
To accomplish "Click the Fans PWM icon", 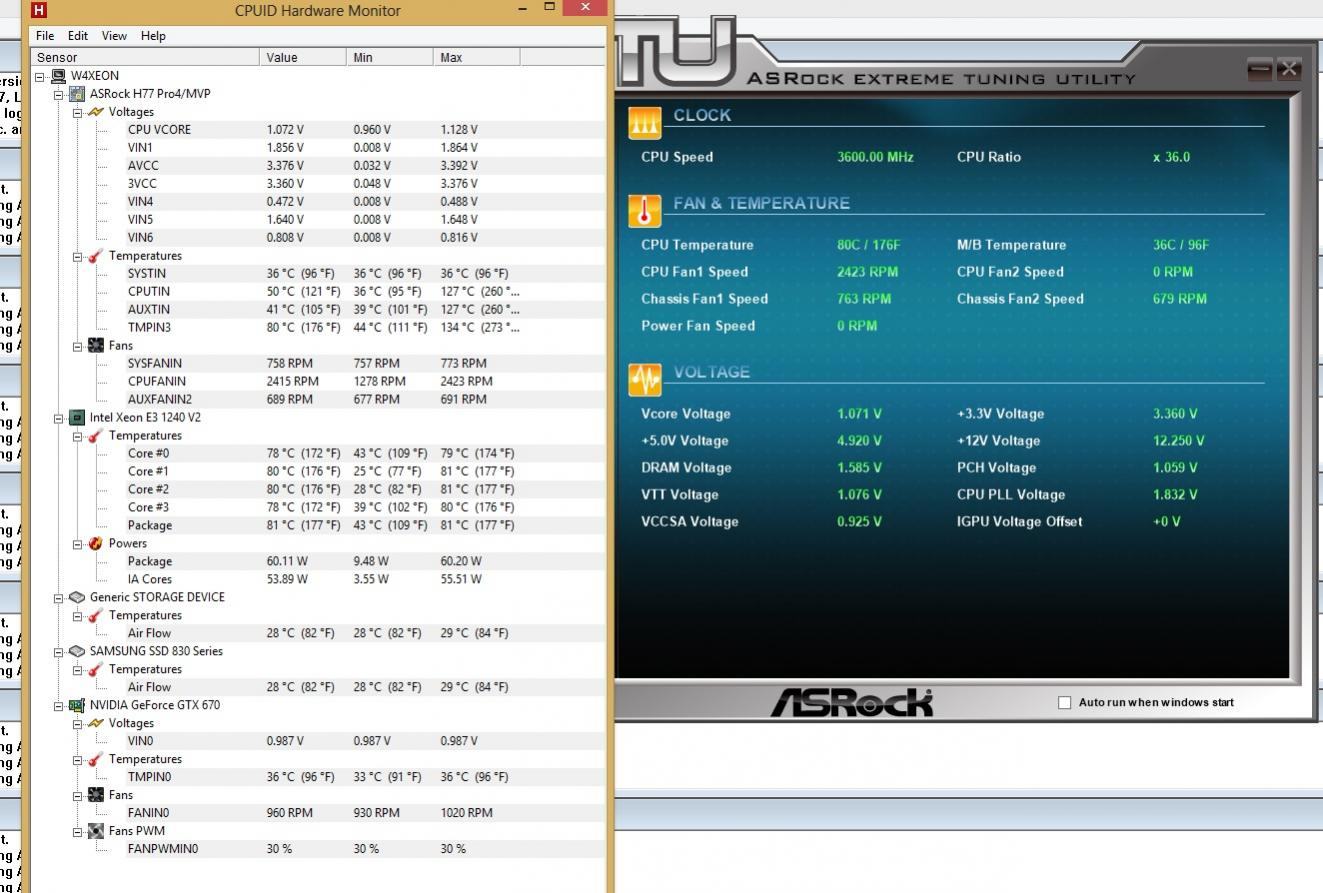I will [96, 831].
